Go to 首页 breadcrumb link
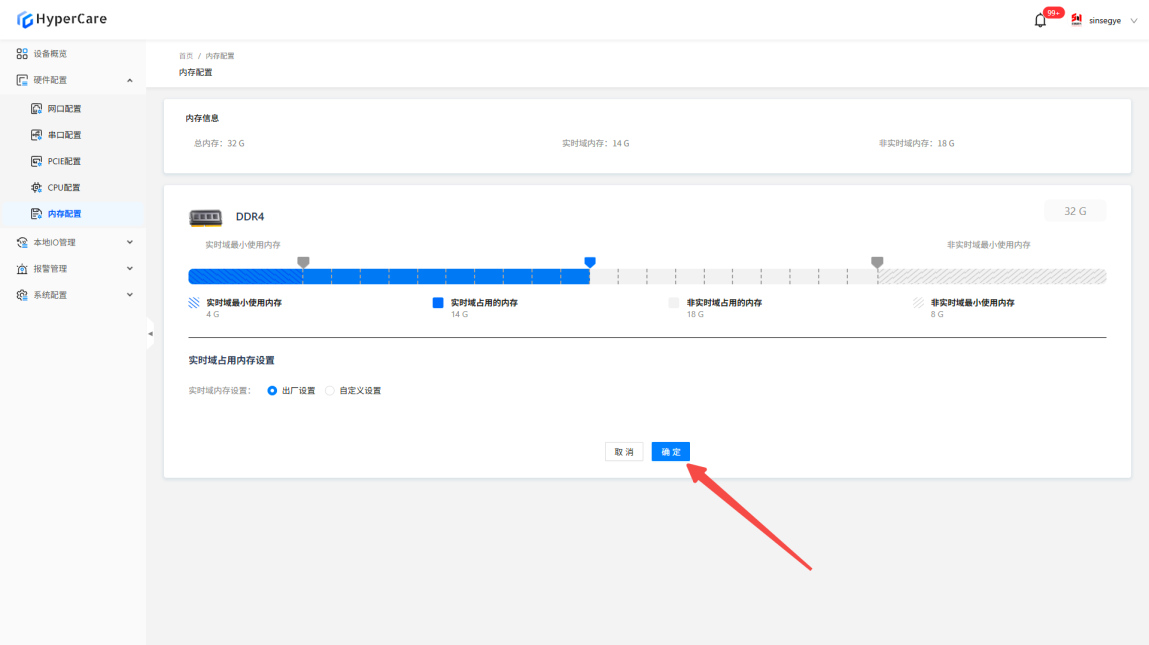 coord(186,56)
